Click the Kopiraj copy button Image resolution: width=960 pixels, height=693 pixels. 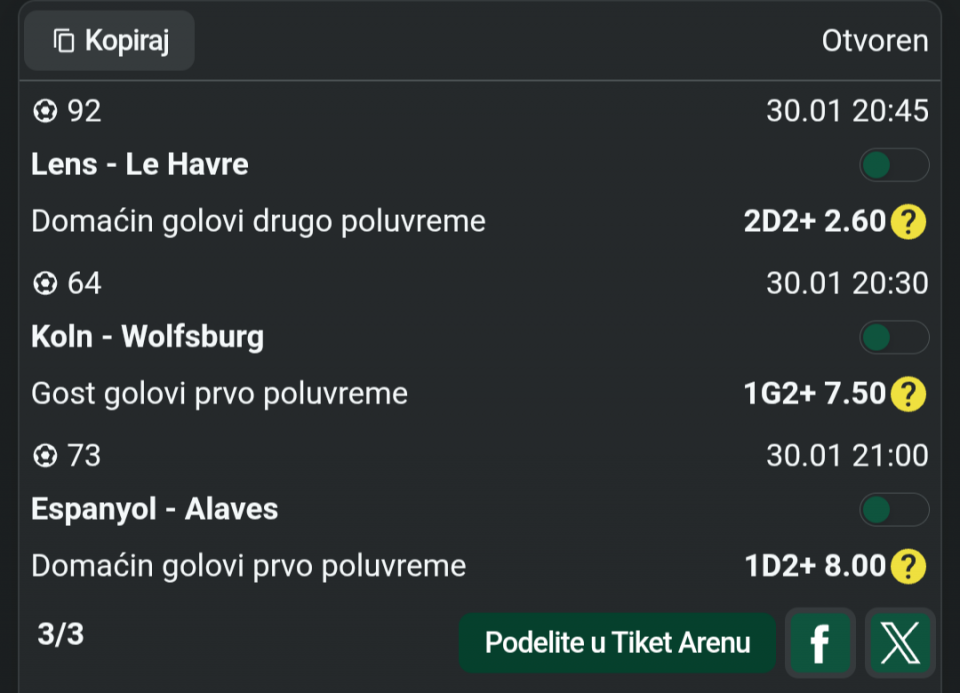click(x=110, y=41)
